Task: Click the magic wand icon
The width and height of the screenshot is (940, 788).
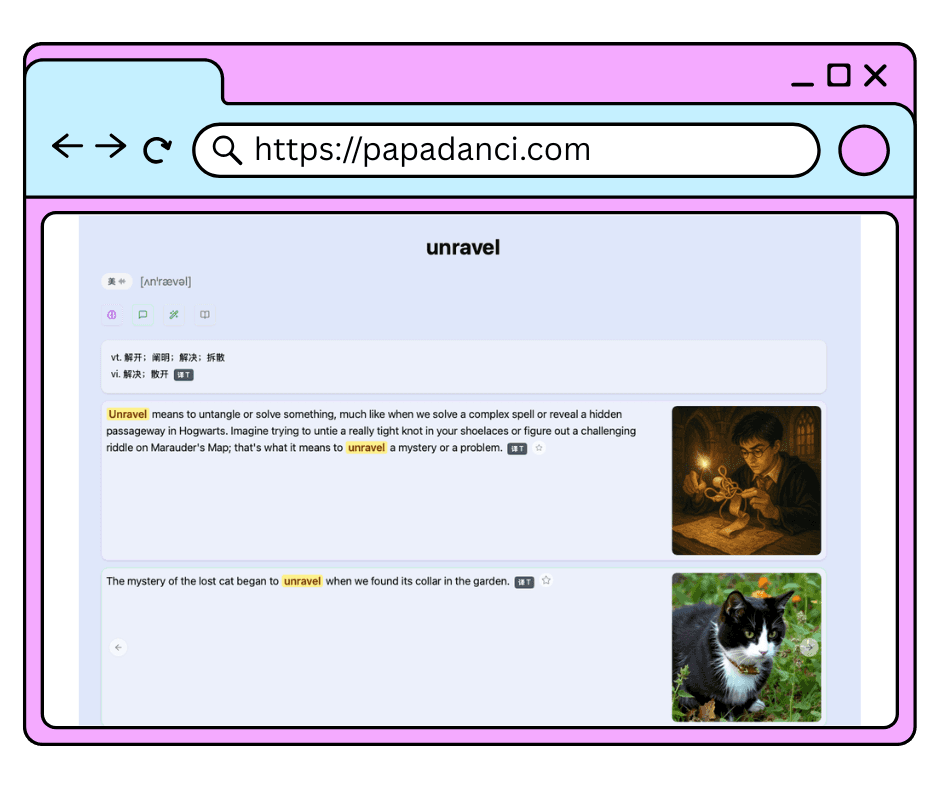Action: (x=174, y=315)
